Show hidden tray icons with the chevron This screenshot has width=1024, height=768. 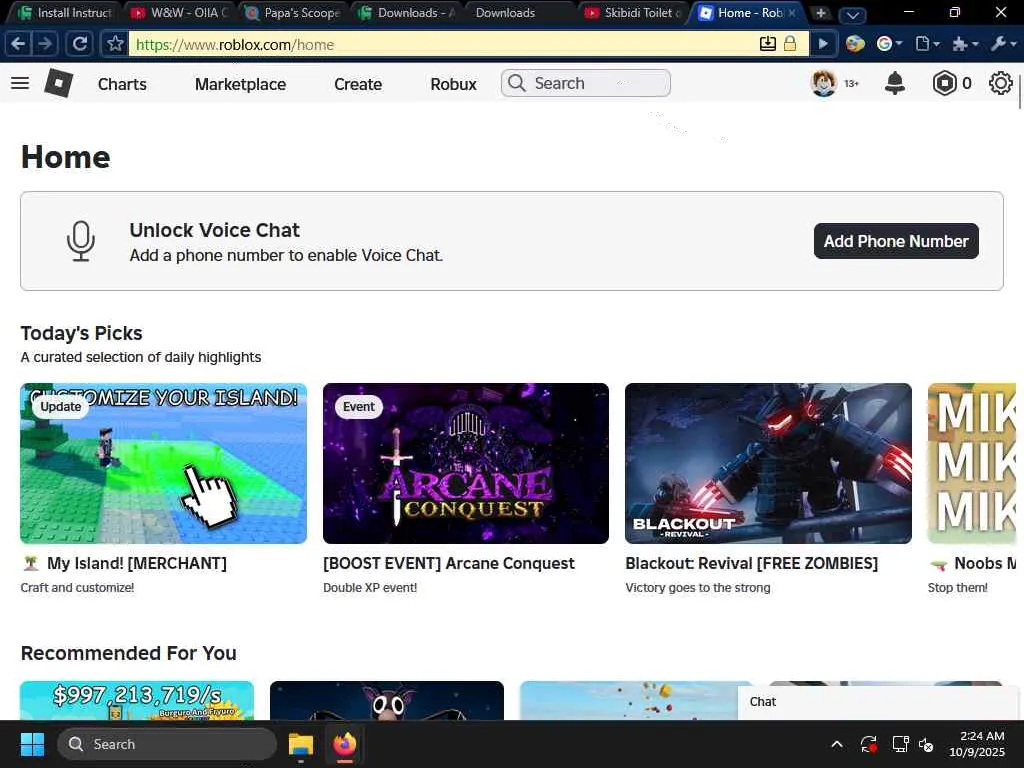837,744
